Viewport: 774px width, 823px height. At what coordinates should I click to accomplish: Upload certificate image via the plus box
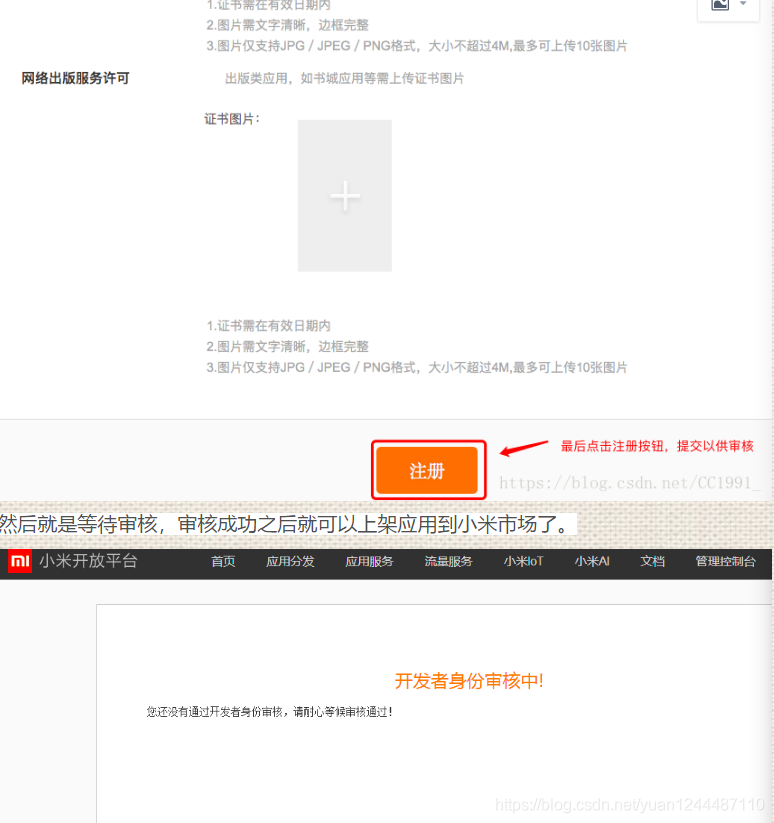pyautogui.click(x=345, y=196)
